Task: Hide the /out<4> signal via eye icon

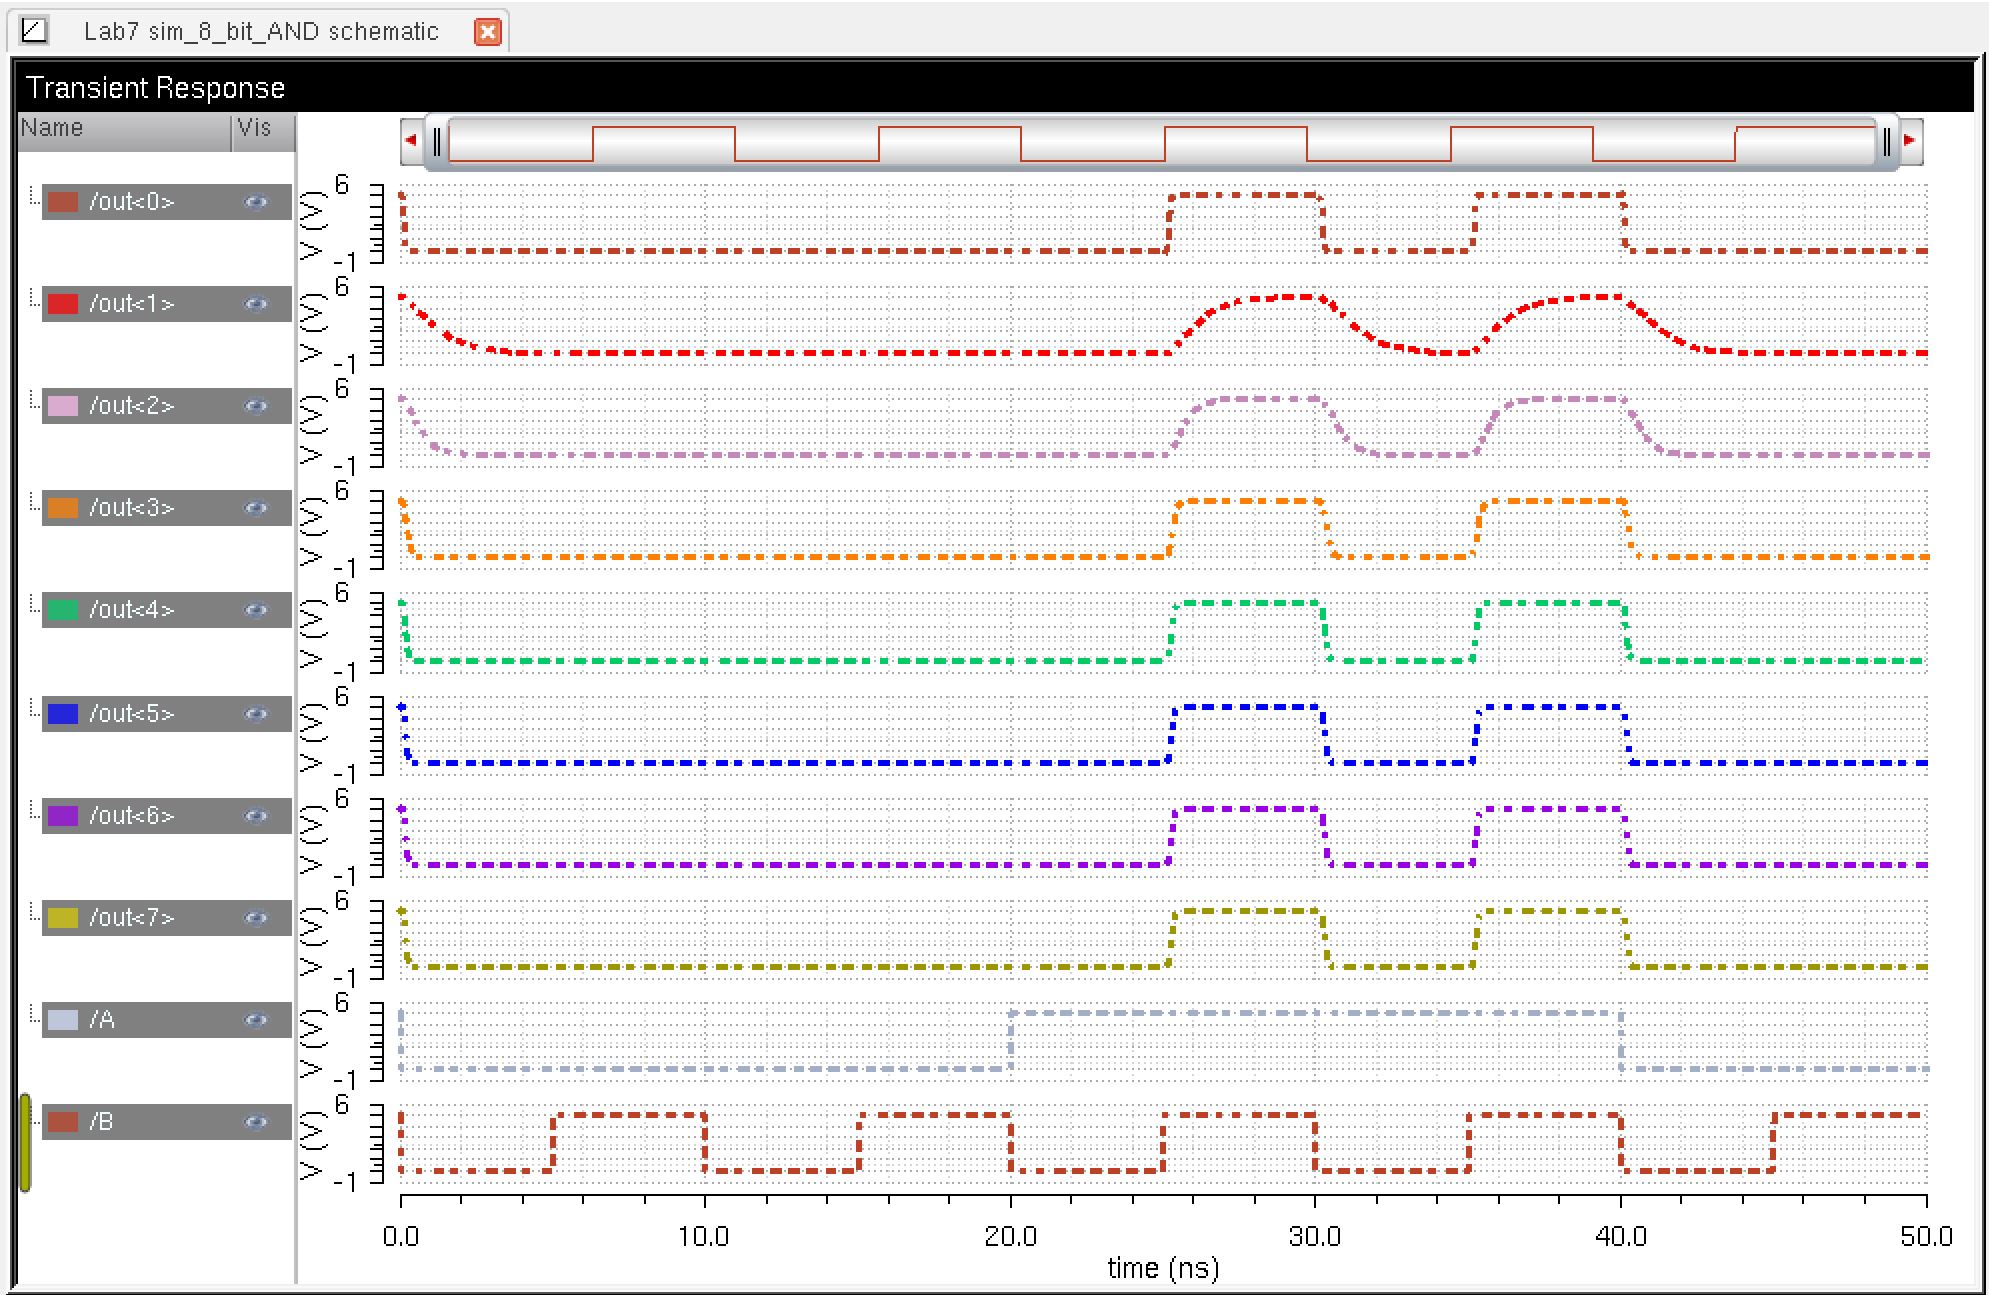Action: click(256, 610)
